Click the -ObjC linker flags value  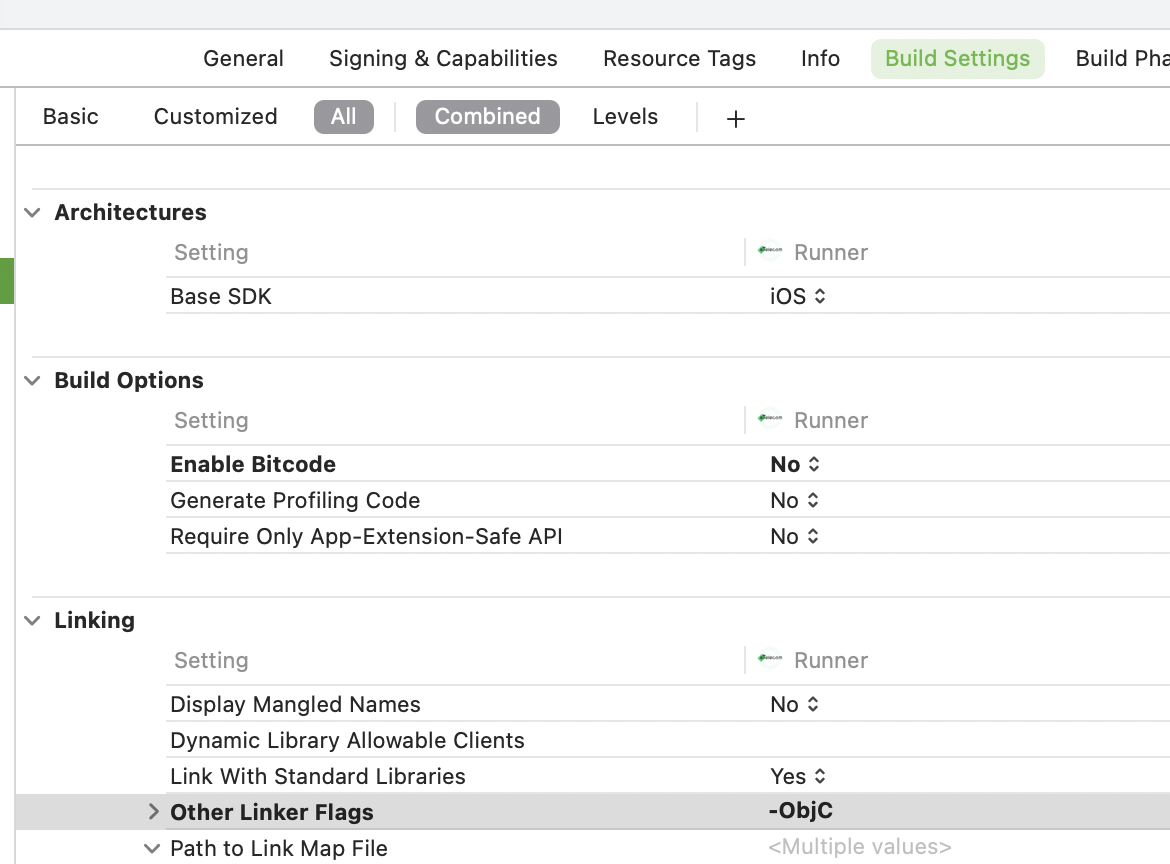[801, 812]
